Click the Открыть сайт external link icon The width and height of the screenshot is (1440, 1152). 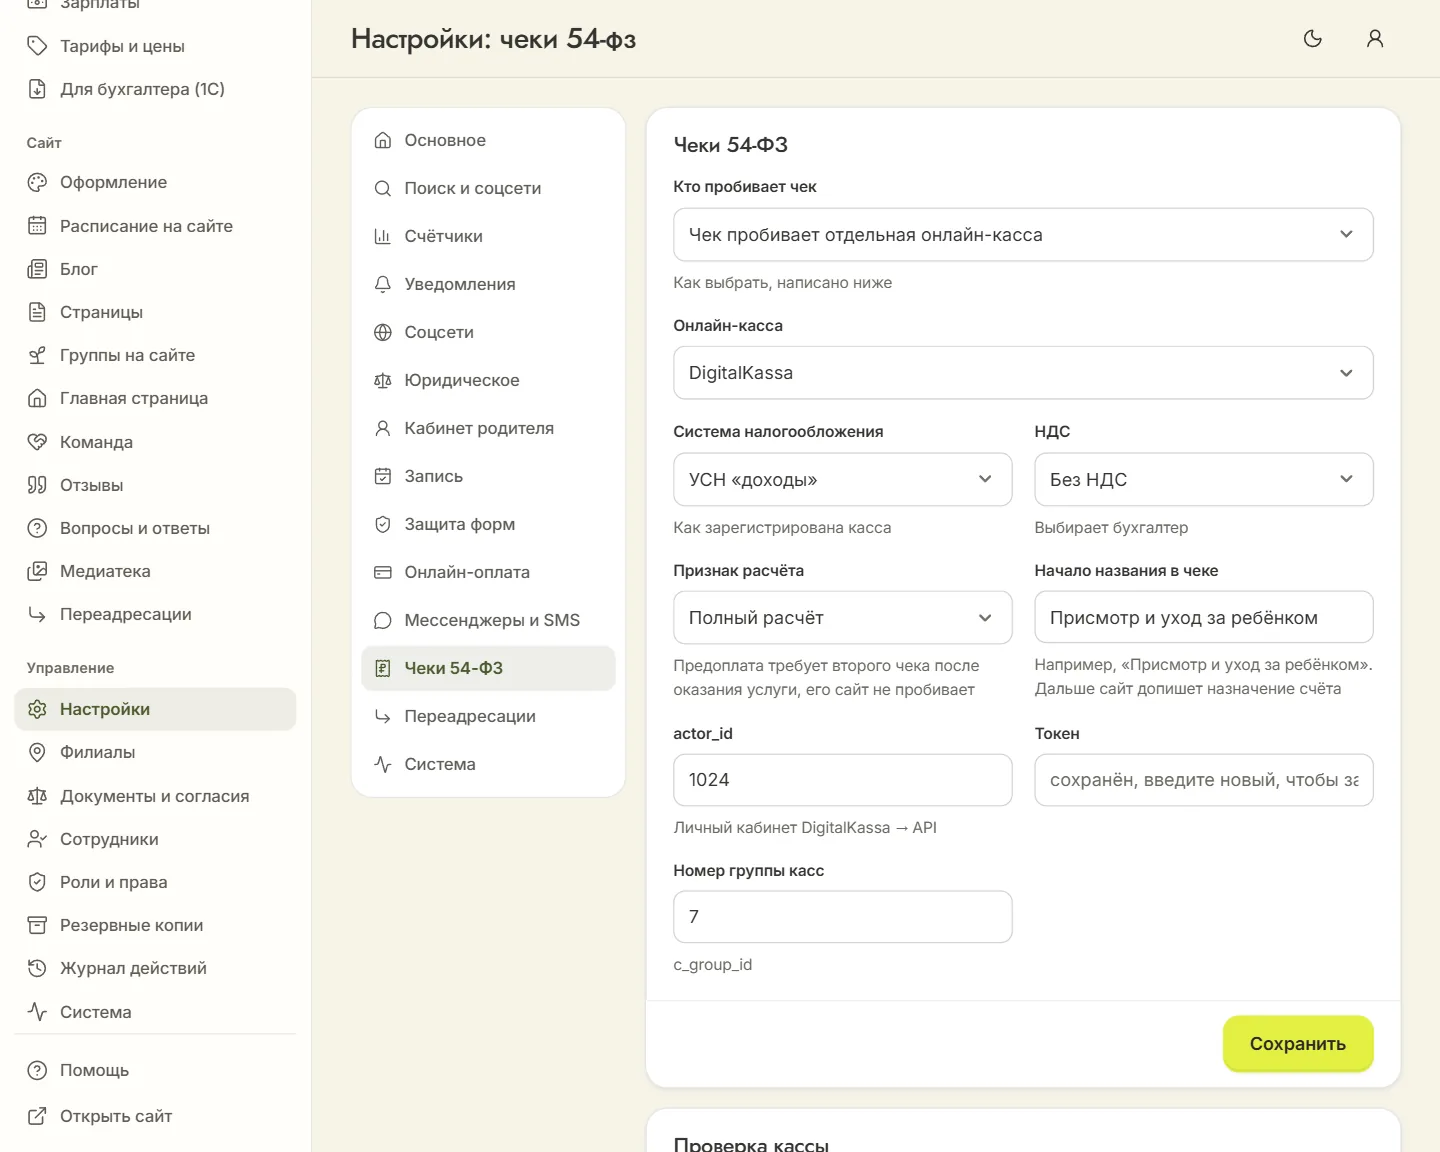tap(37, 1116)
